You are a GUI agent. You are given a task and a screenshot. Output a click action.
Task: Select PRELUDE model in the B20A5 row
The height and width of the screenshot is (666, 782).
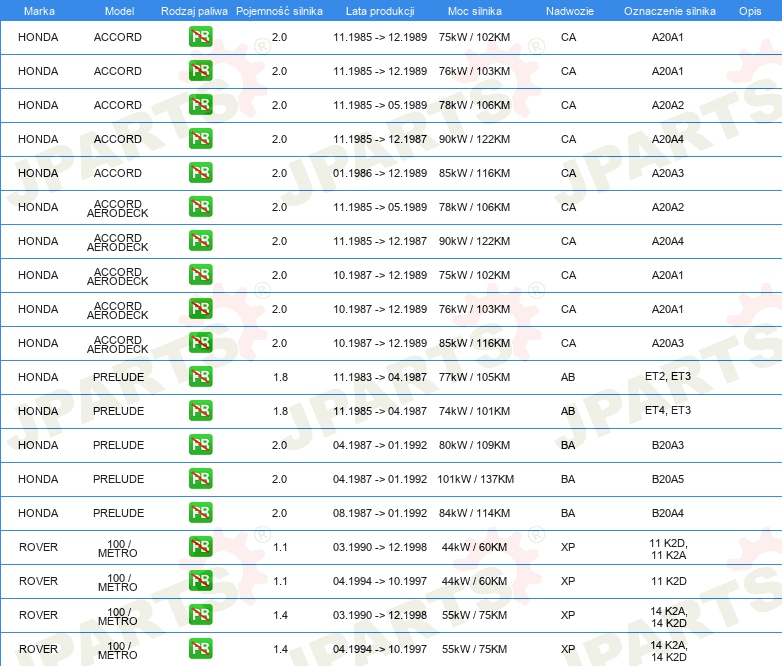click(x=118, y=479)
